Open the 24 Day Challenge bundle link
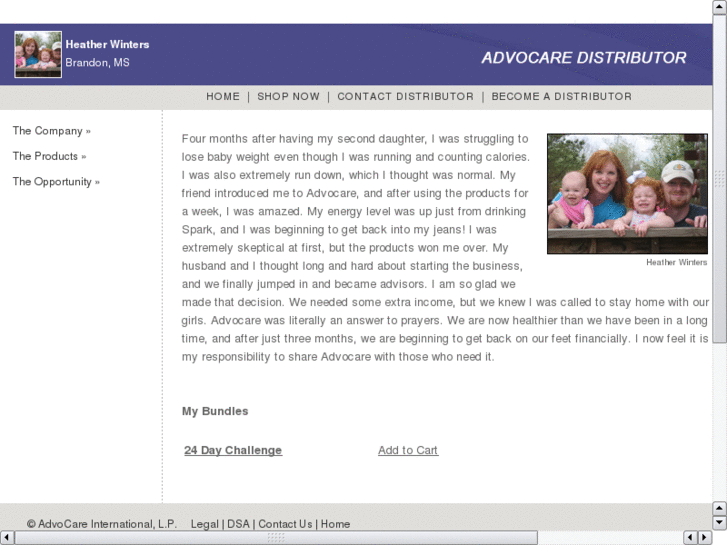727x545 pixels. pos(233,450)
